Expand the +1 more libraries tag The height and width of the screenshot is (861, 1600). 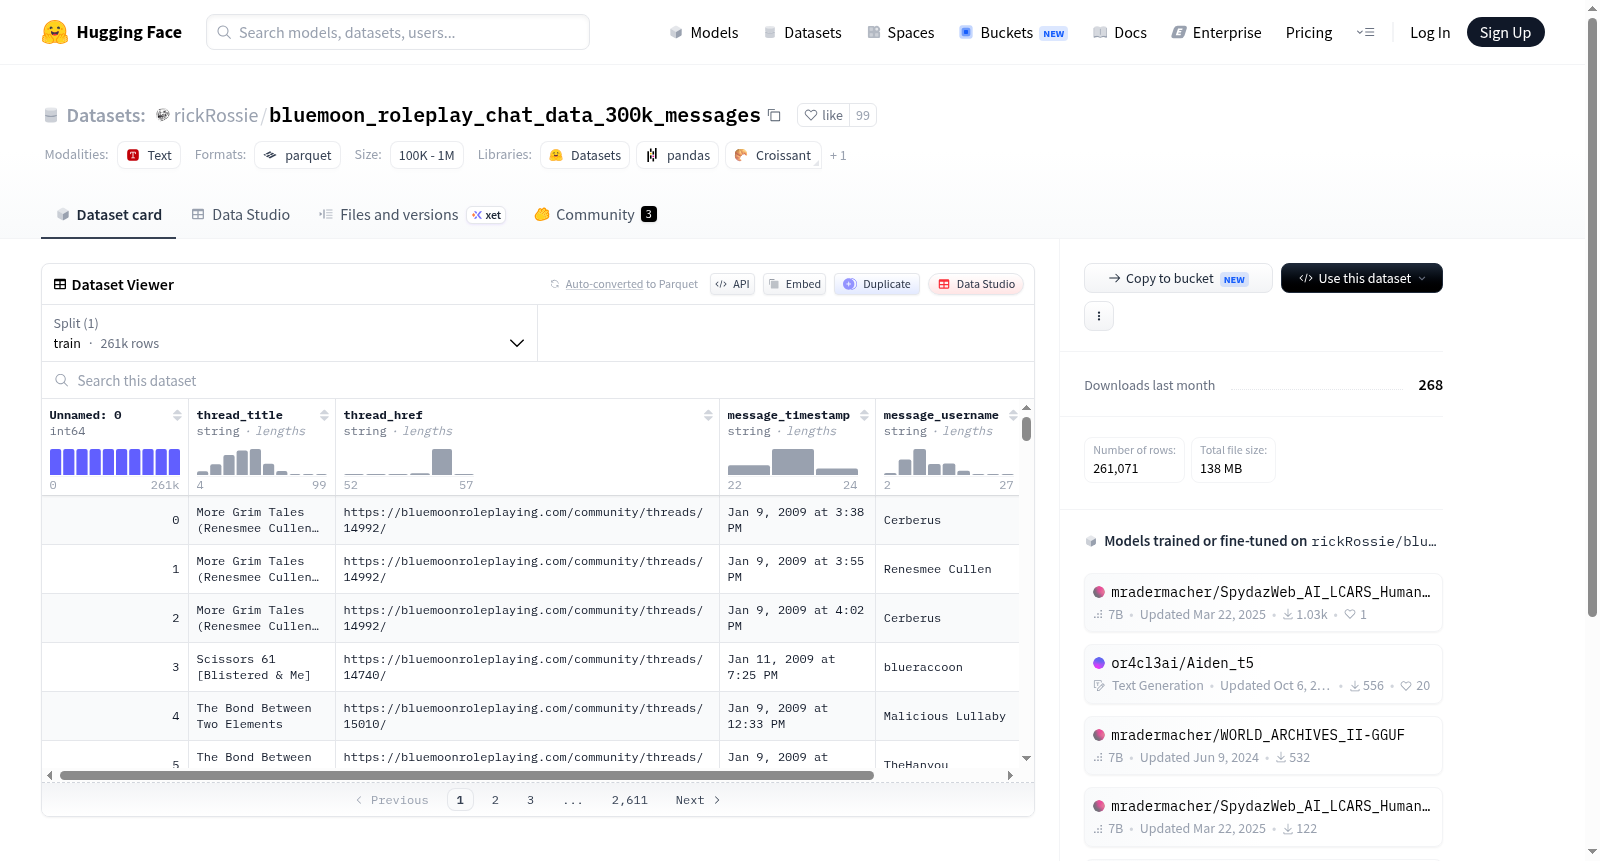point(838,155)
